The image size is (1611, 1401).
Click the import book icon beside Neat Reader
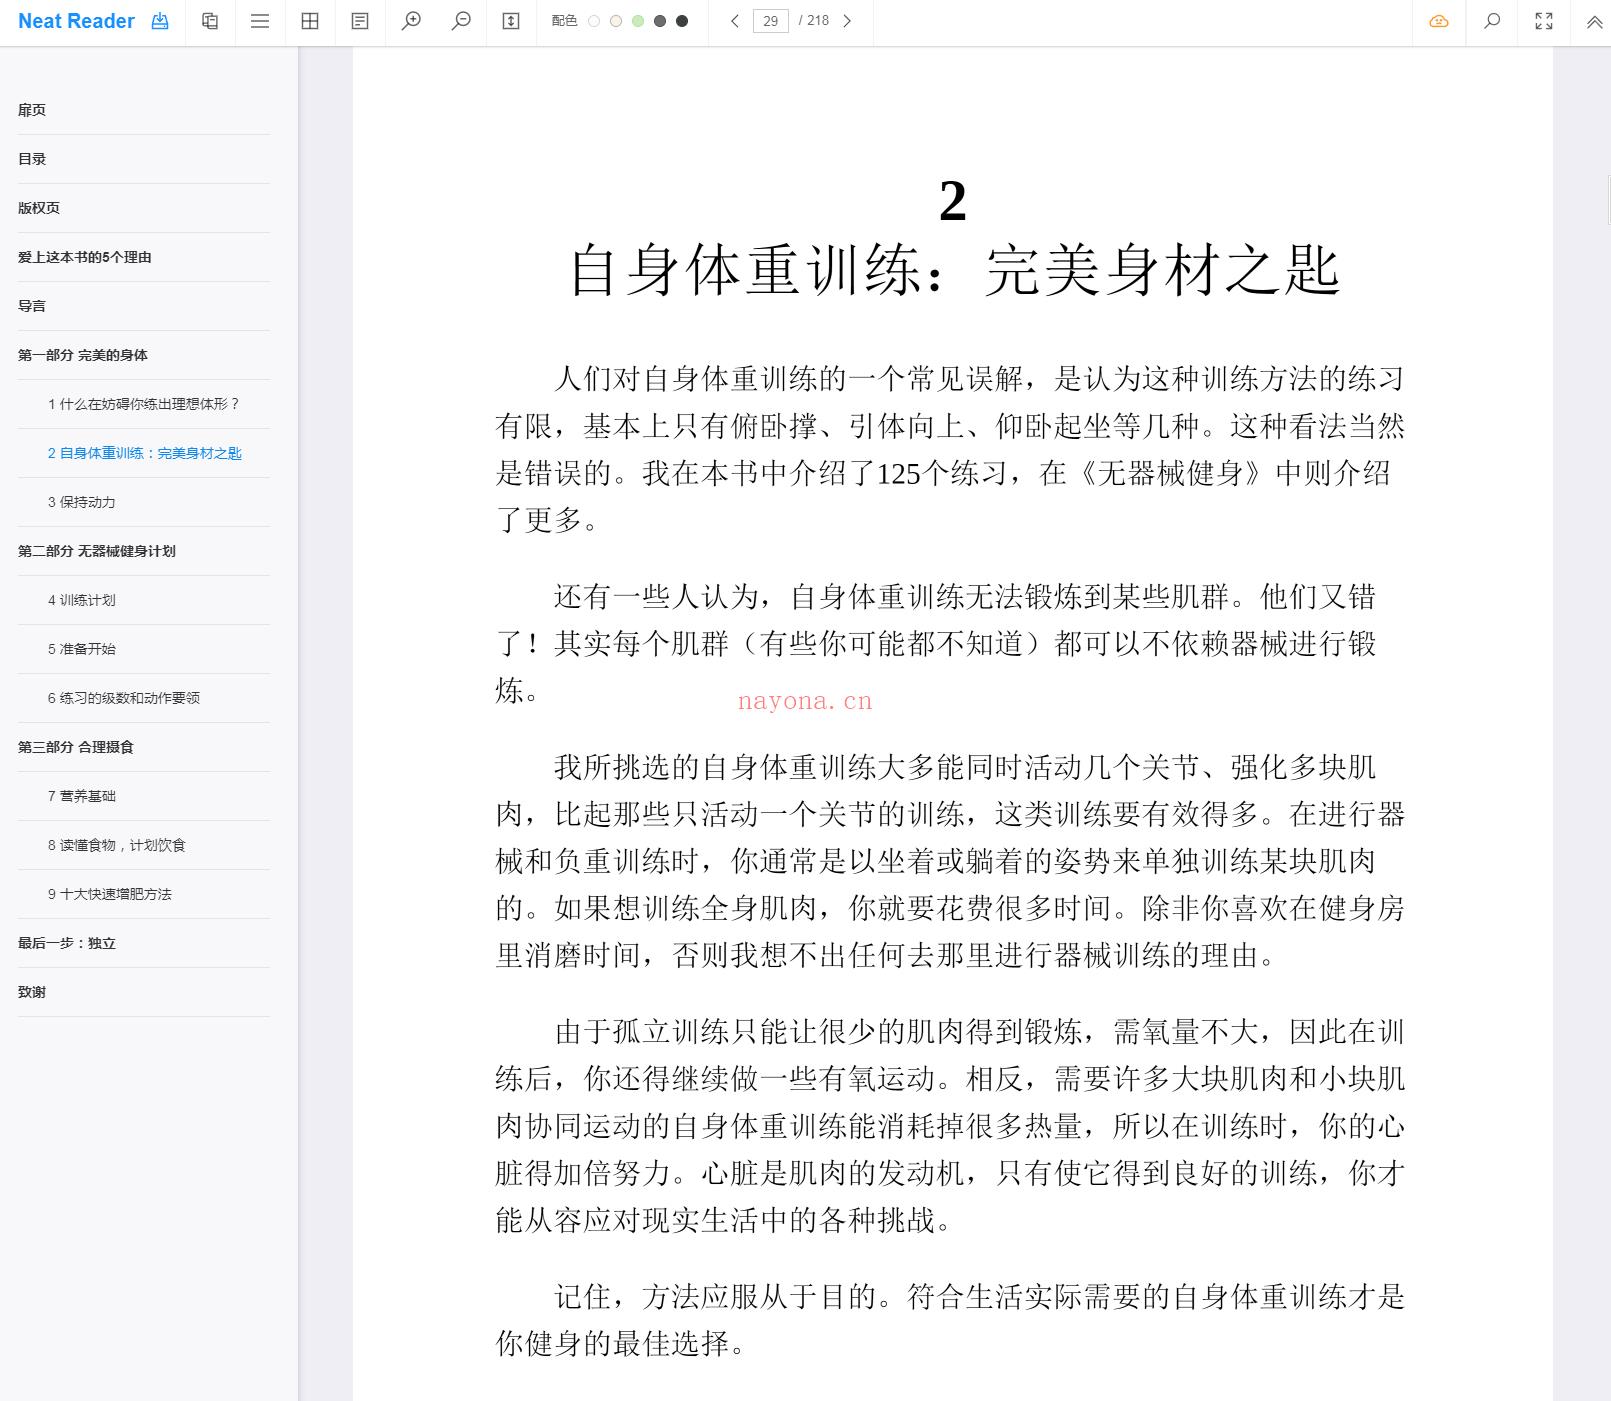(160, 21)
